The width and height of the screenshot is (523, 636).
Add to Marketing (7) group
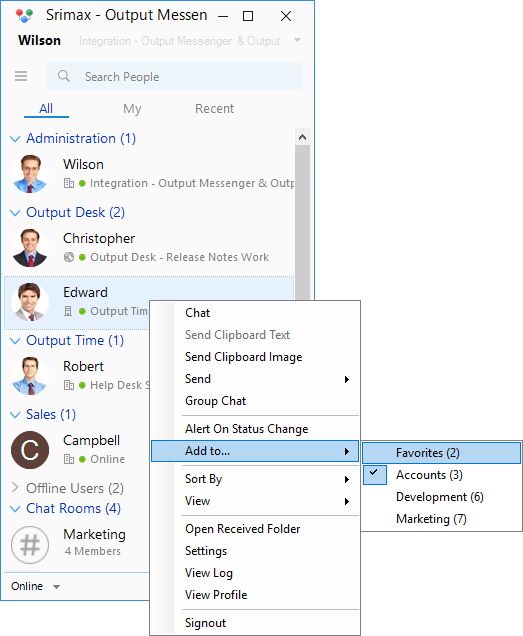441,519
